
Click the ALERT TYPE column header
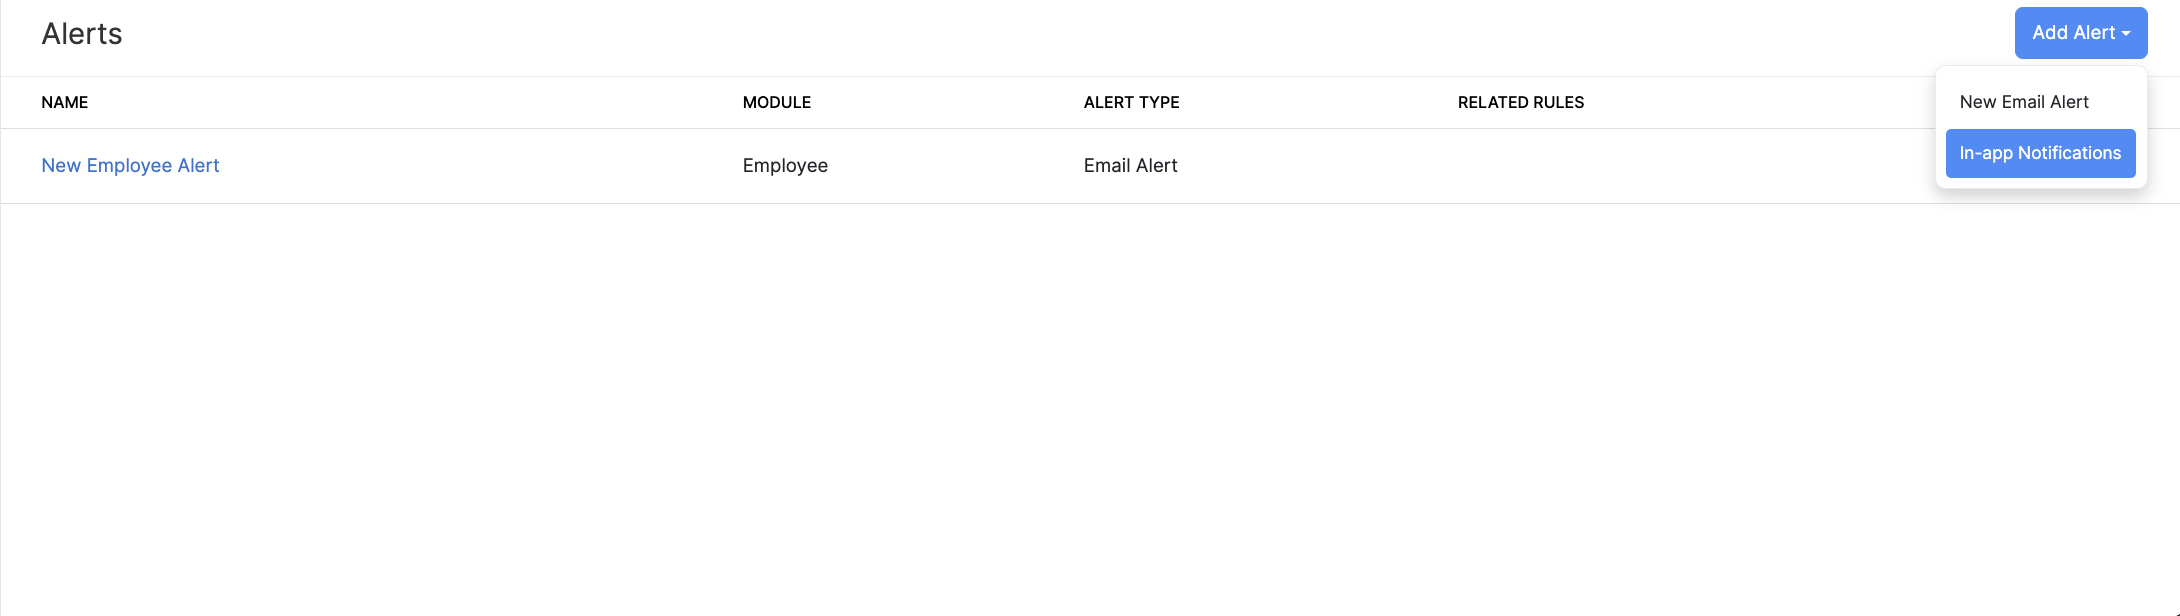tap(1131, 103)
